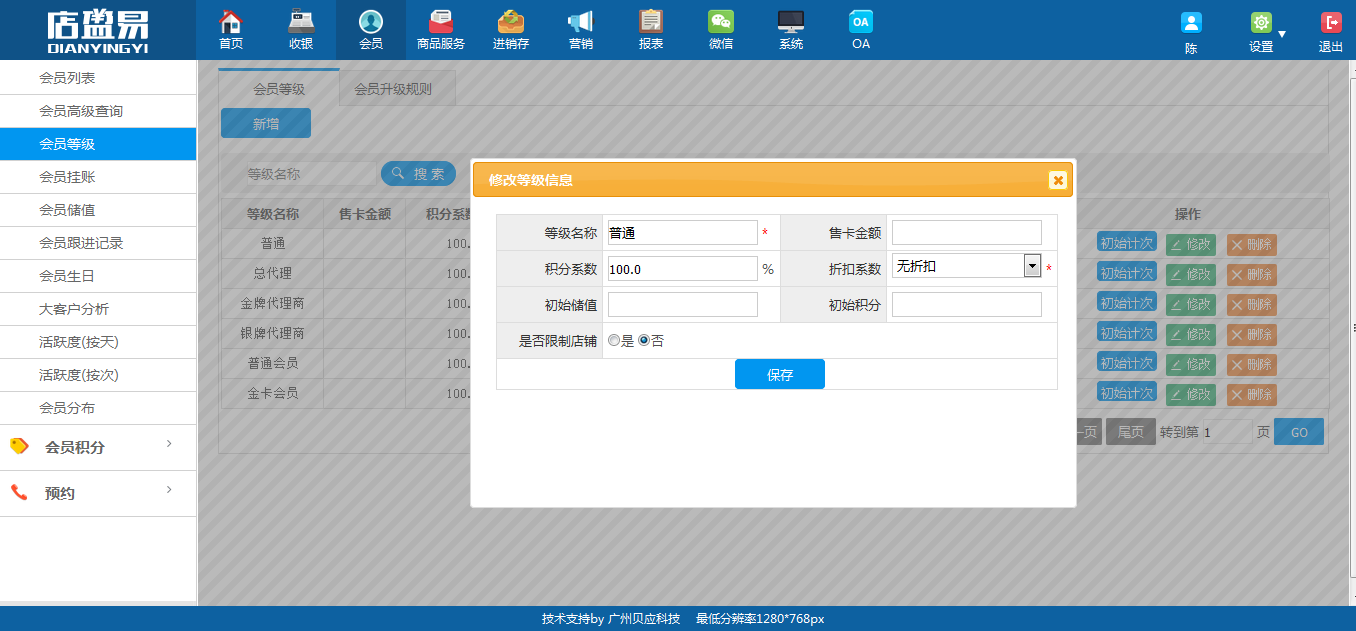Click the 保存 save button

[780, 374]
